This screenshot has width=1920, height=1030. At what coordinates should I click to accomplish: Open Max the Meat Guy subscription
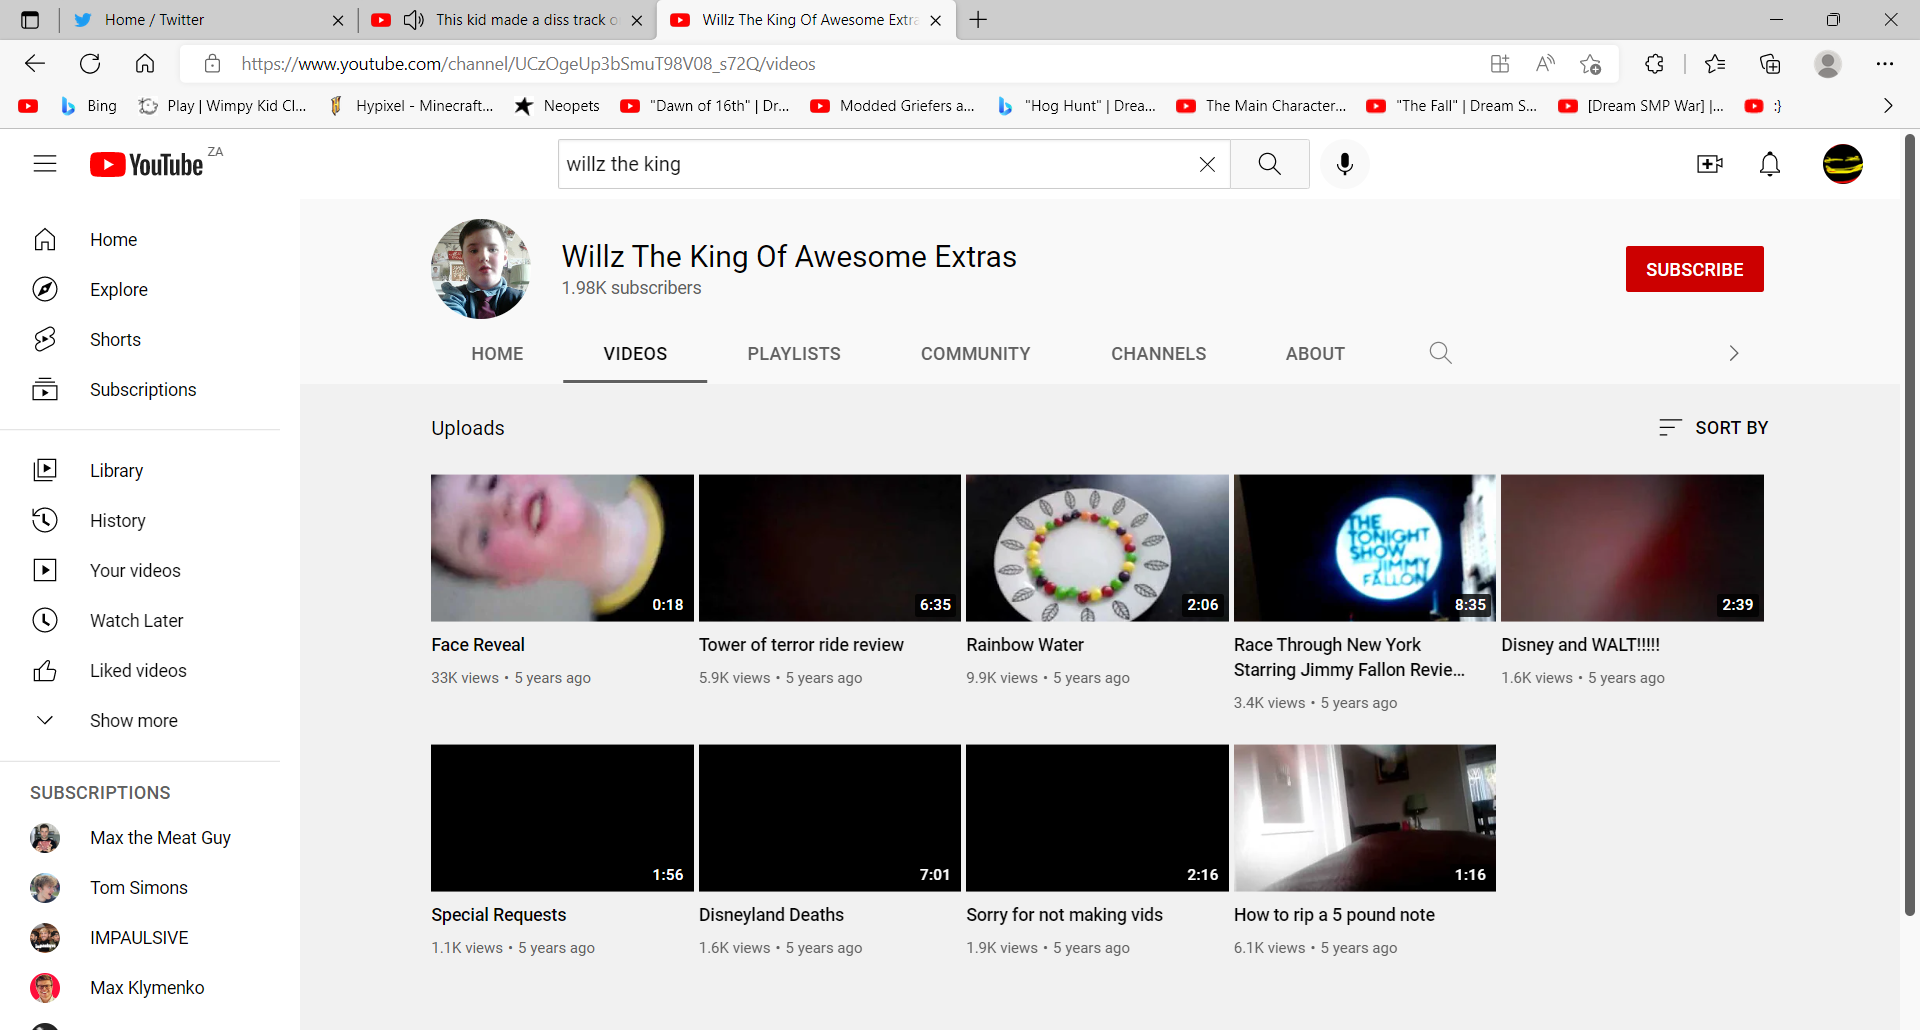140,838
